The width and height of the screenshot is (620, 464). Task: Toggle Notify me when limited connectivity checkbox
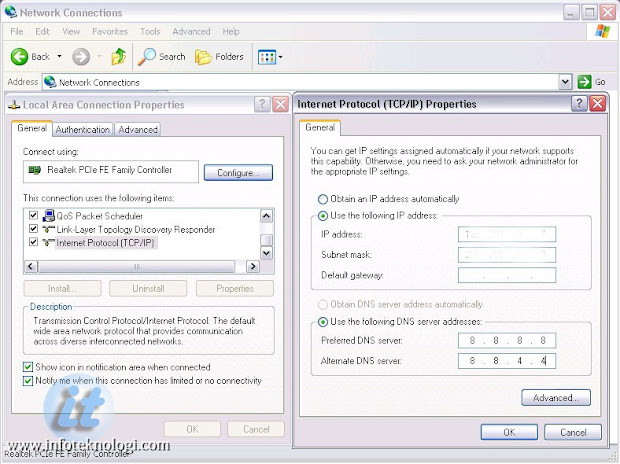(28, 381)
